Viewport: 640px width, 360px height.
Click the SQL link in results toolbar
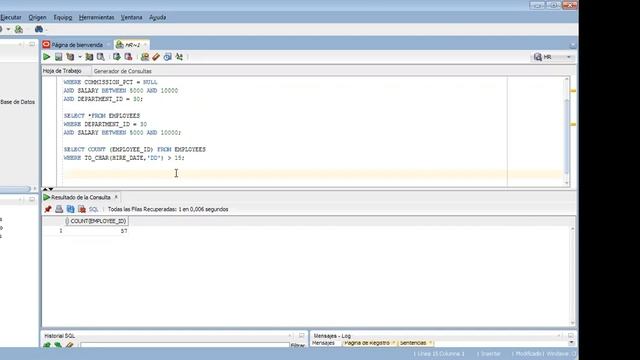click(x=93, y=209)
